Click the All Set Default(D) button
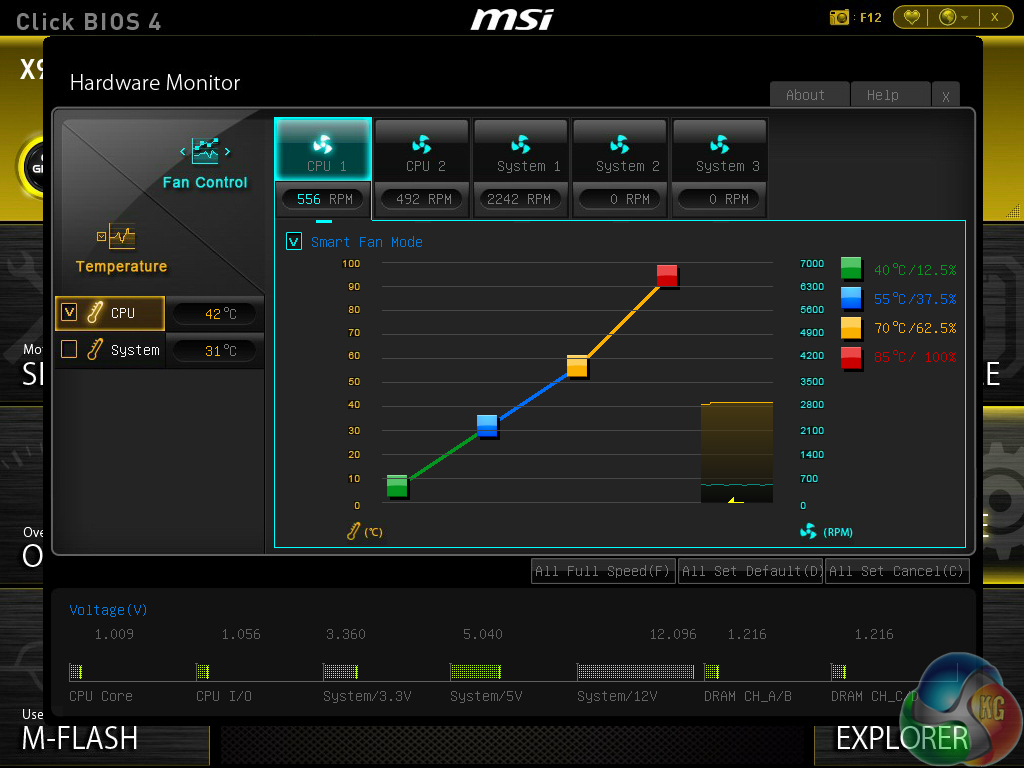 point(750,571)
